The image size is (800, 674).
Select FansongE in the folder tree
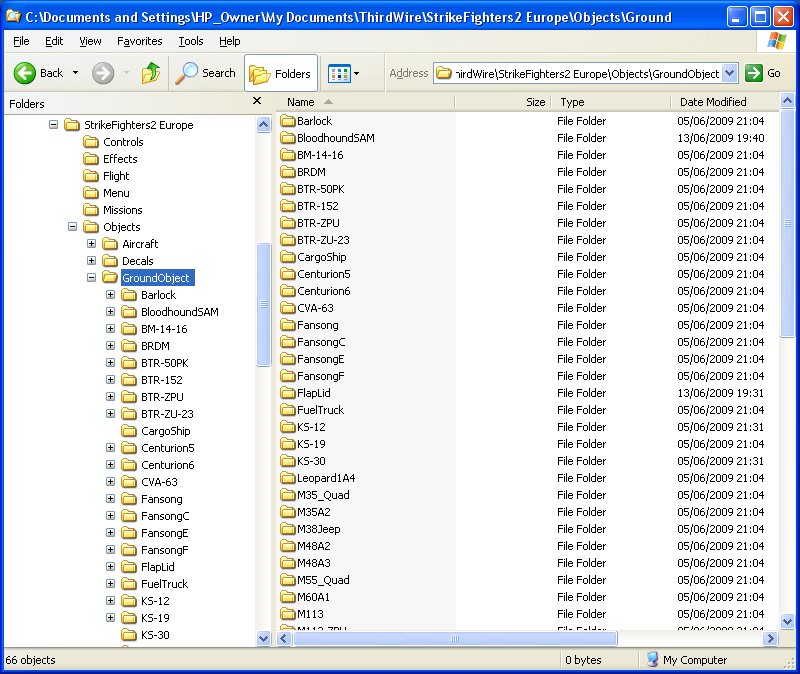(164, 533)
